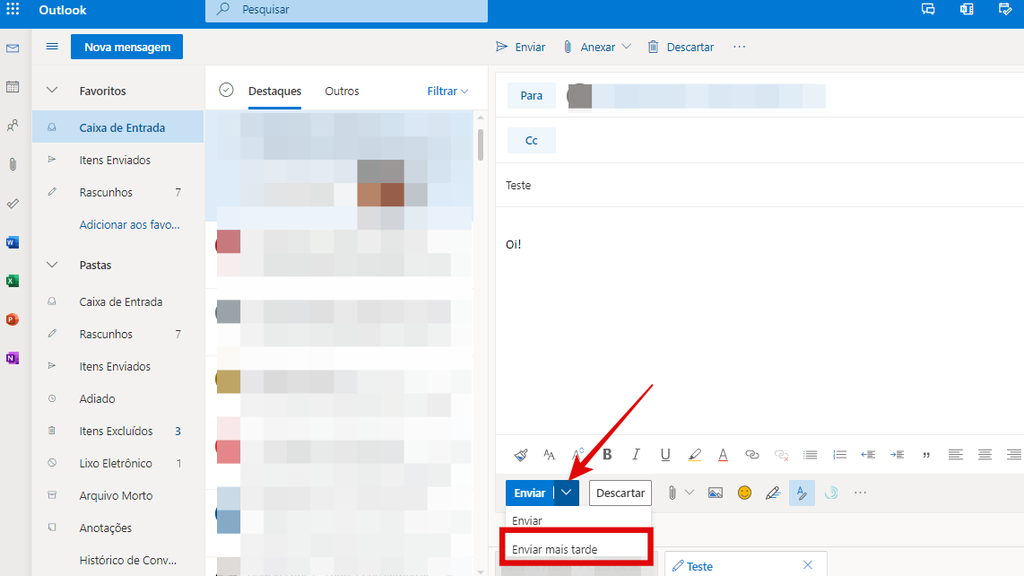Discard the current draft with Descartar
1024x576 pixels.
click(x=620, y=492)
